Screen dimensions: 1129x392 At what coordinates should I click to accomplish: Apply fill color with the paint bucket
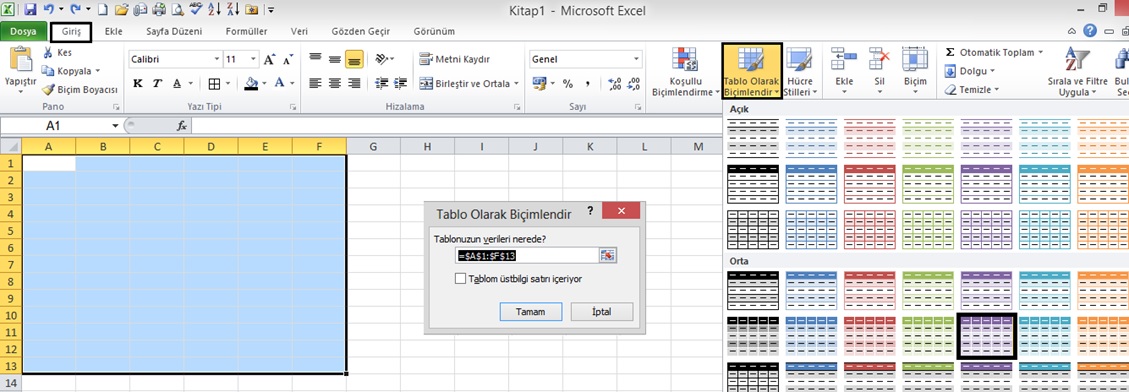pyautogui.click(x=251, y=84)
